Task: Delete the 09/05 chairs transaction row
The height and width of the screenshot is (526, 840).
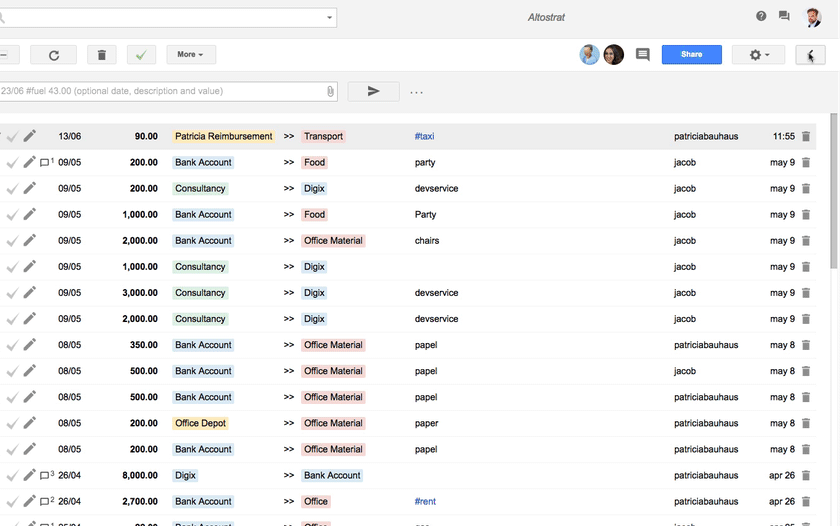Action: click(x=806, y=241)
